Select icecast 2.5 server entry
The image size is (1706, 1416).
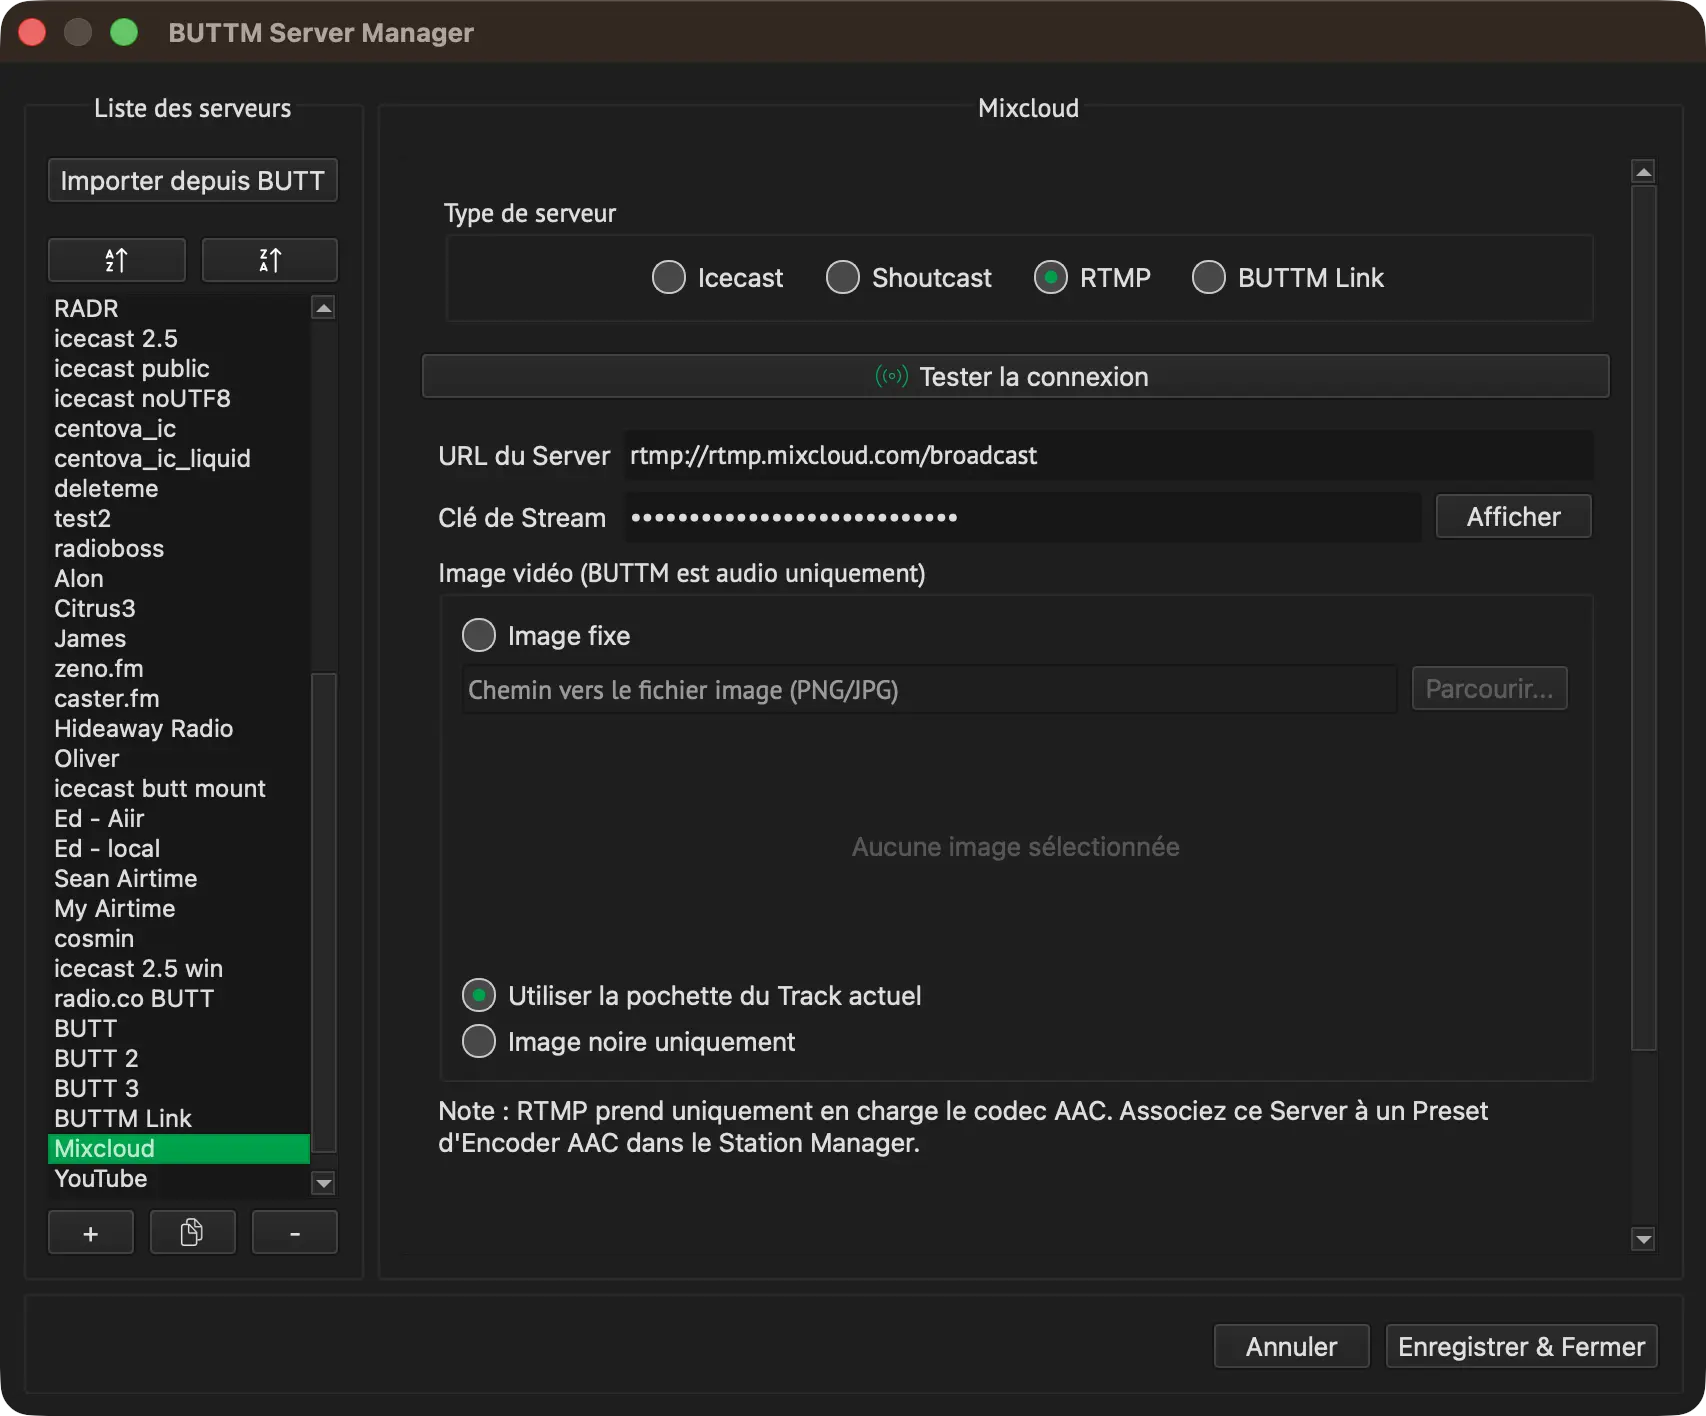[179, 338]
